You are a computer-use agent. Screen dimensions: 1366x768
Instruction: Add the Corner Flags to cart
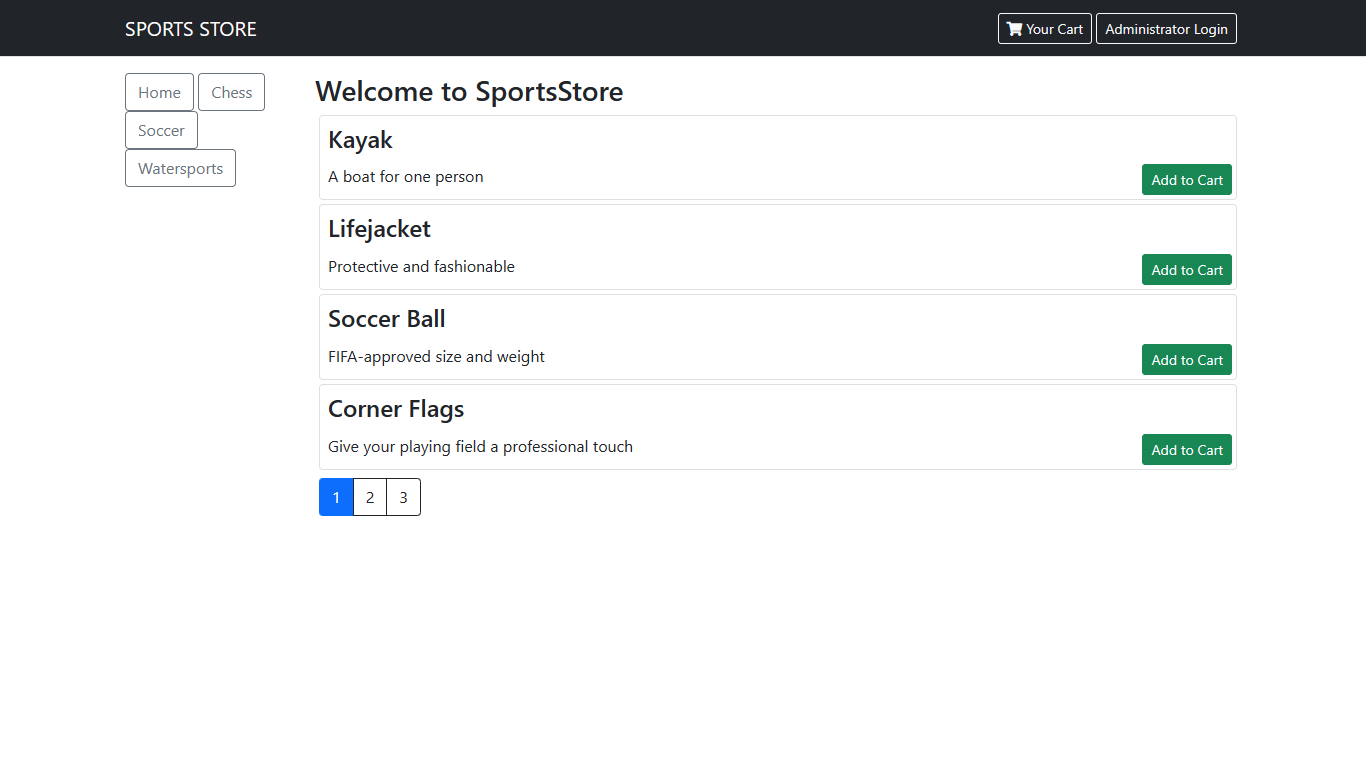tap(1186, 450)
